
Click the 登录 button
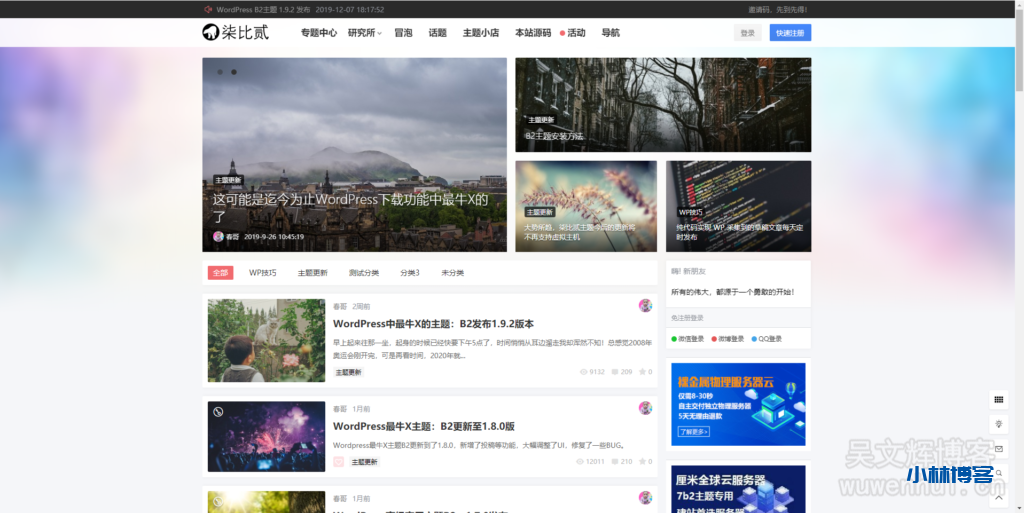tap(747, 33)
